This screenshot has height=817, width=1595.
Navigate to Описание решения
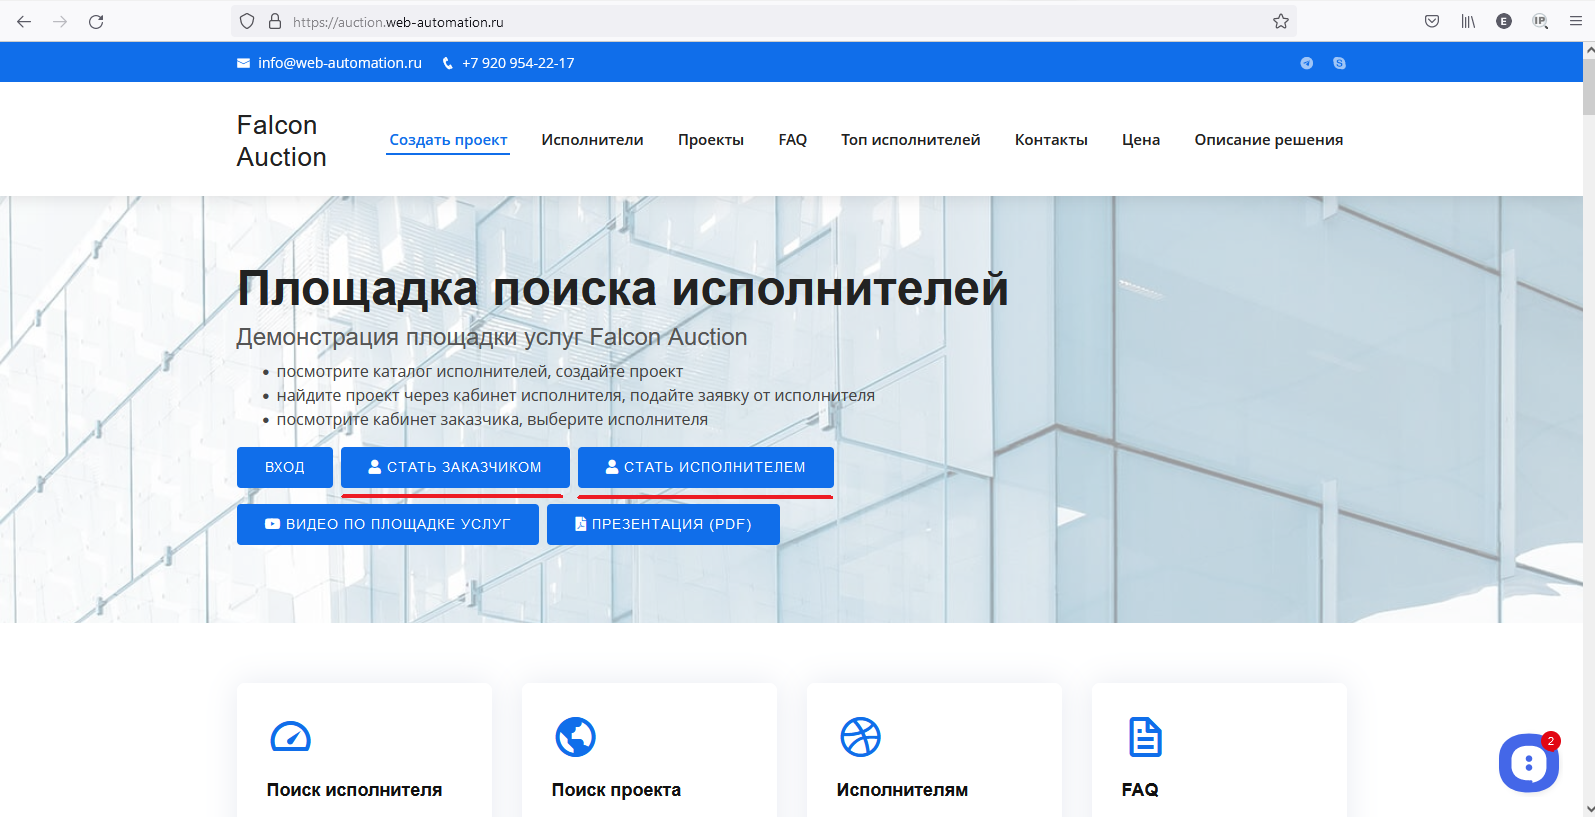click(1268, 140)
